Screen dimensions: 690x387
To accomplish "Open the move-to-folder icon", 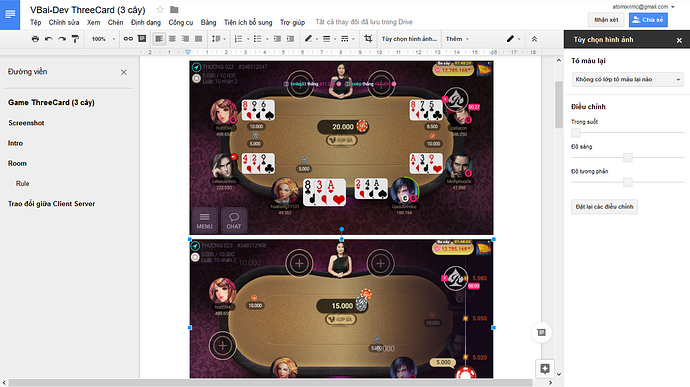I will 174,9.
